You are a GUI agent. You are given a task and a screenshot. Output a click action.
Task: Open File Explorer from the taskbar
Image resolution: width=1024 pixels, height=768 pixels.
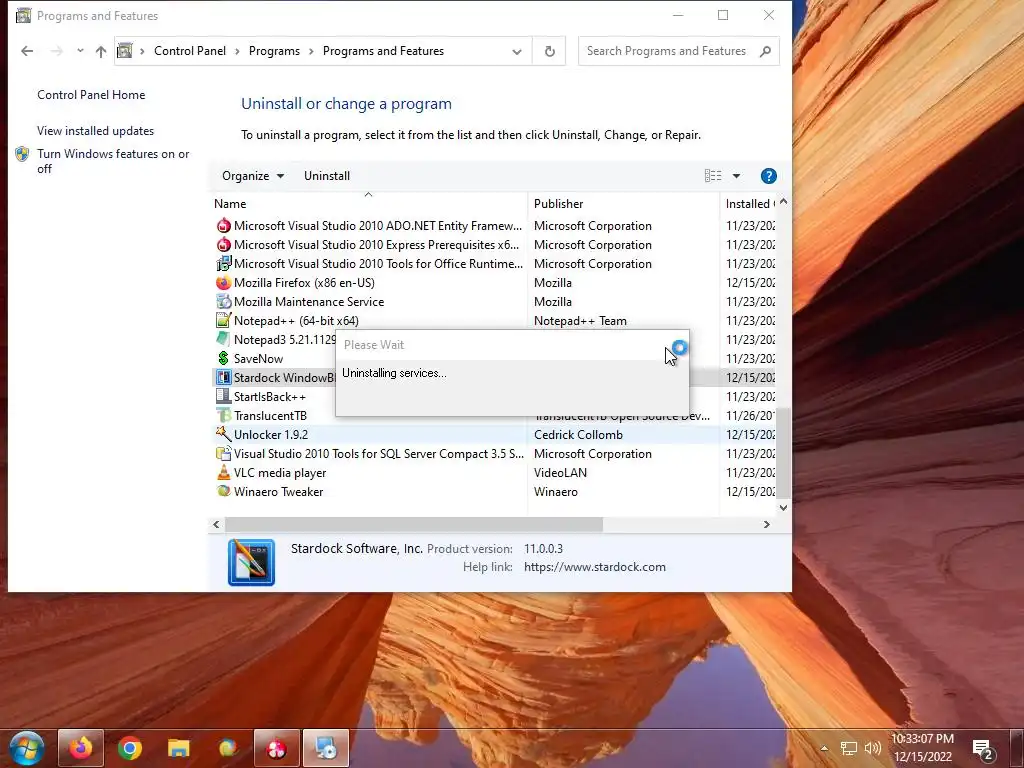pos(178,748)
